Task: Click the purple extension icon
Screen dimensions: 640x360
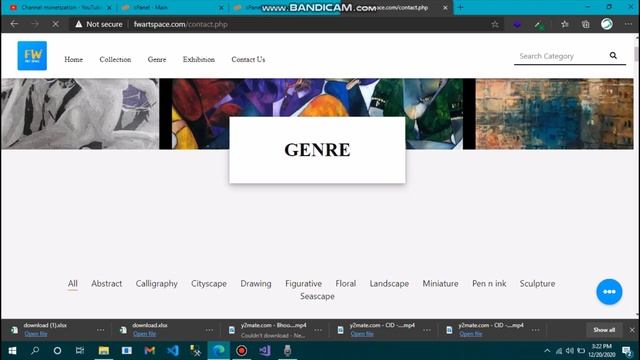Action: (x=518, y=24)
